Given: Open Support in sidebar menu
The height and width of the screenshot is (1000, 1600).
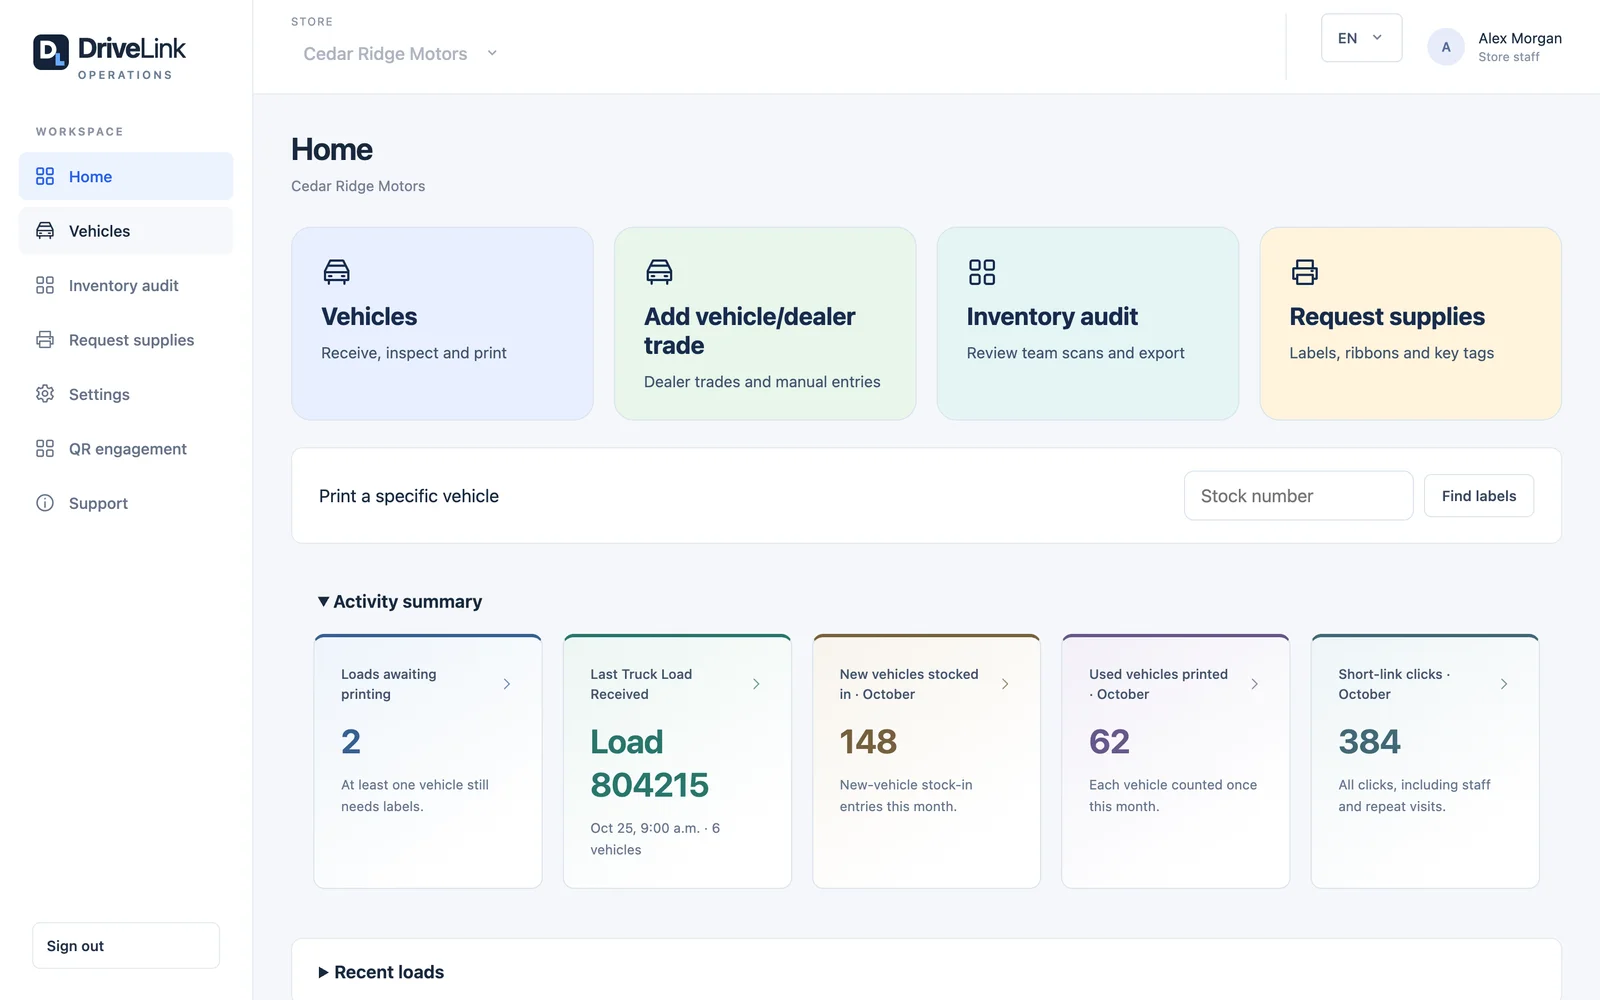Looking at the screenshot, I should pos(126,503).
